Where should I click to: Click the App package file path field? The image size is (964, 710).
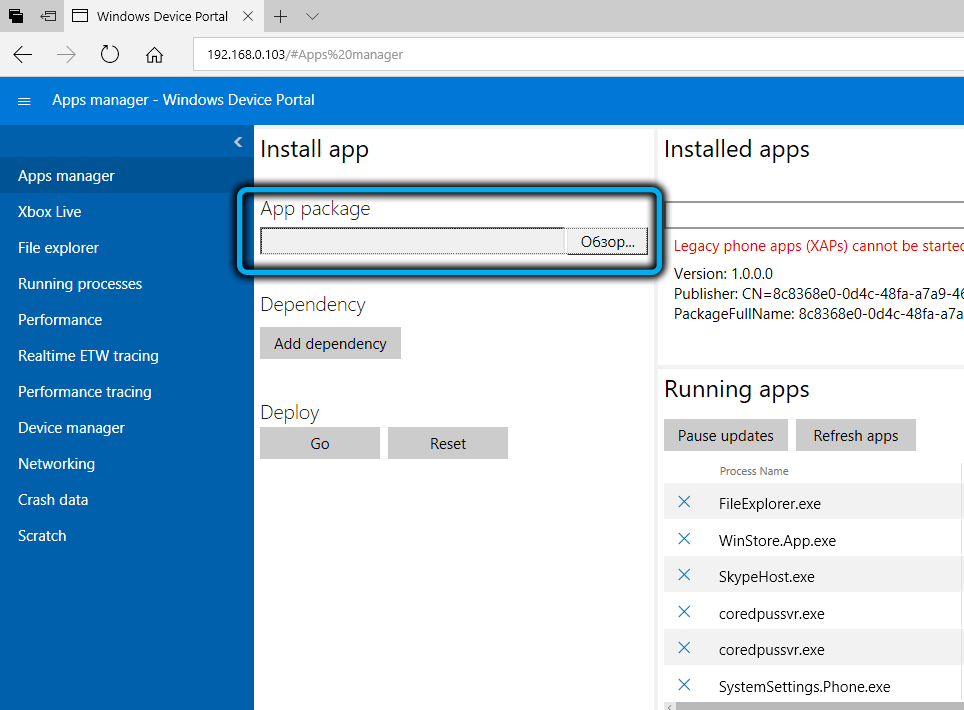coord(412,242)
